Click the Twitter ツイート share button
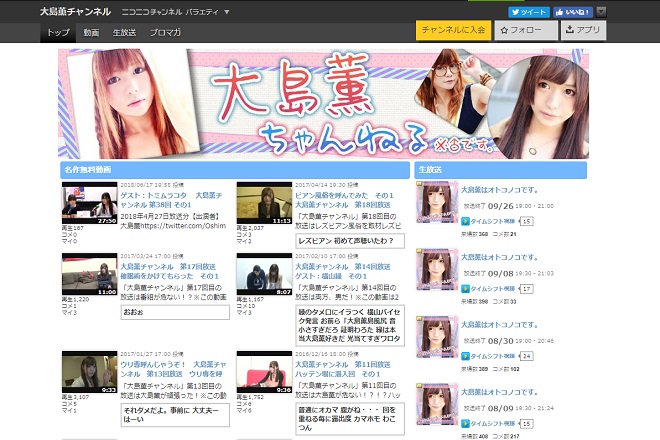660x440 pixels. pos(528,12)
